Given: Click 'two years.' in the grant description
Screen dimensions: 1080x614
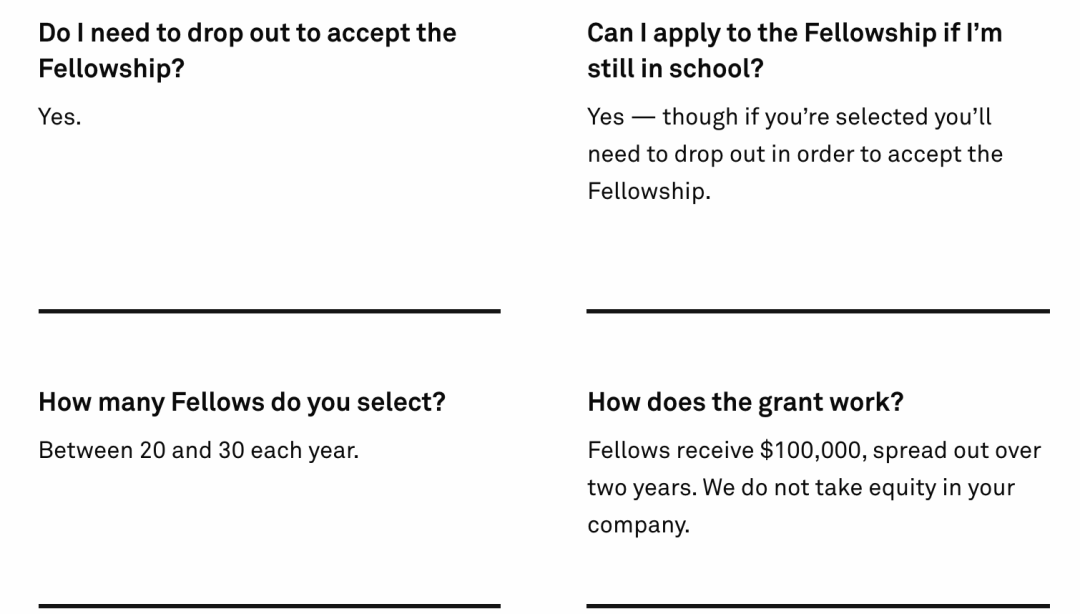Looking at the screenshot, I should click(x=642, y=488).
